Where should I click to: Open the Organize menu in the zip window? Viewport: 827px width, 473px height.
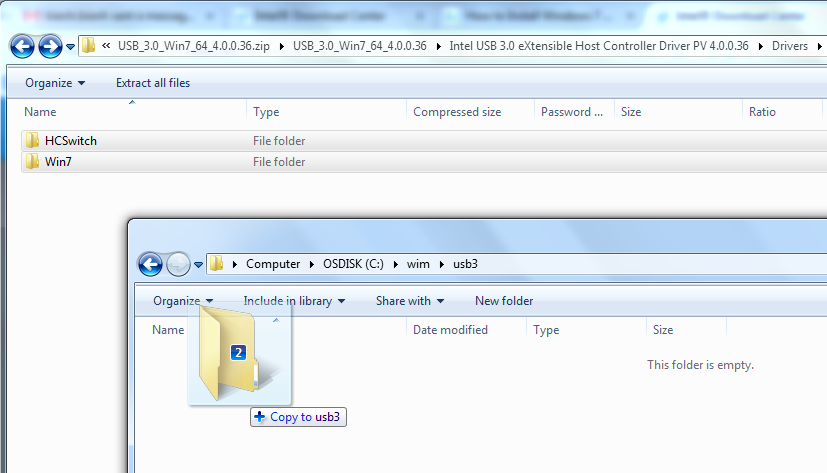point(55,83)
